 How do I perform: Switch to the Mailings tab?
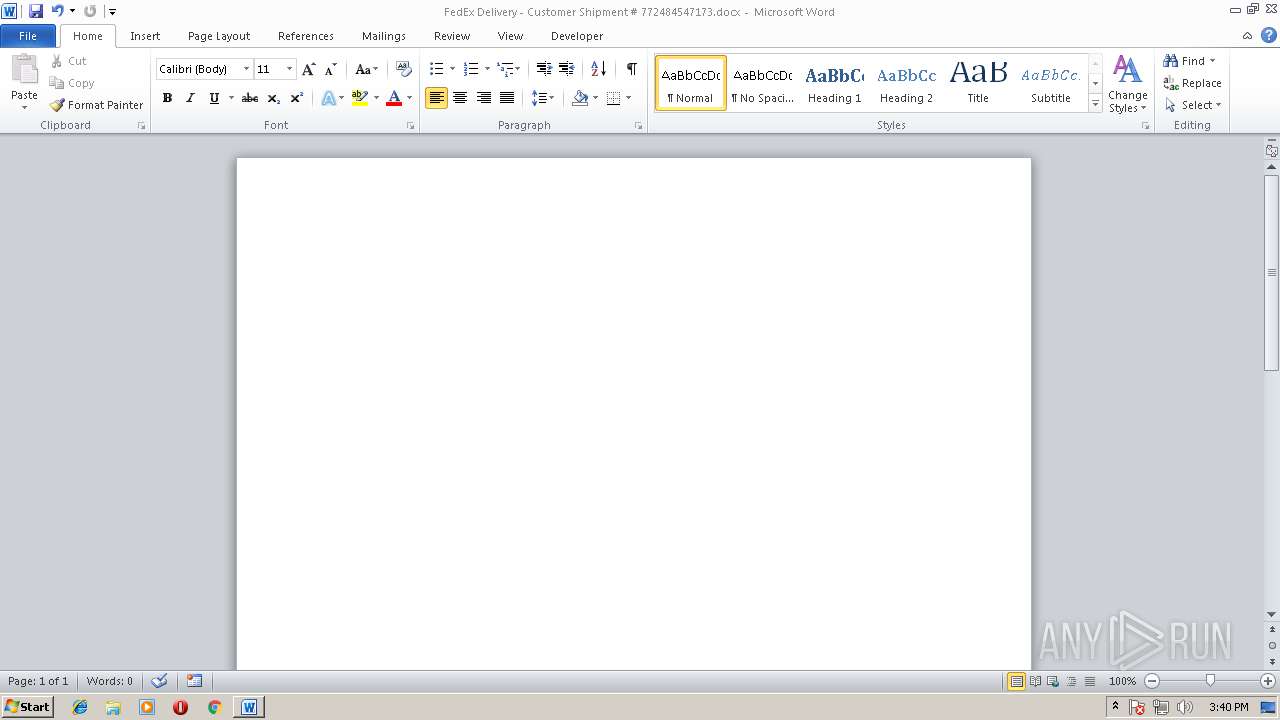tap(384, 36)
